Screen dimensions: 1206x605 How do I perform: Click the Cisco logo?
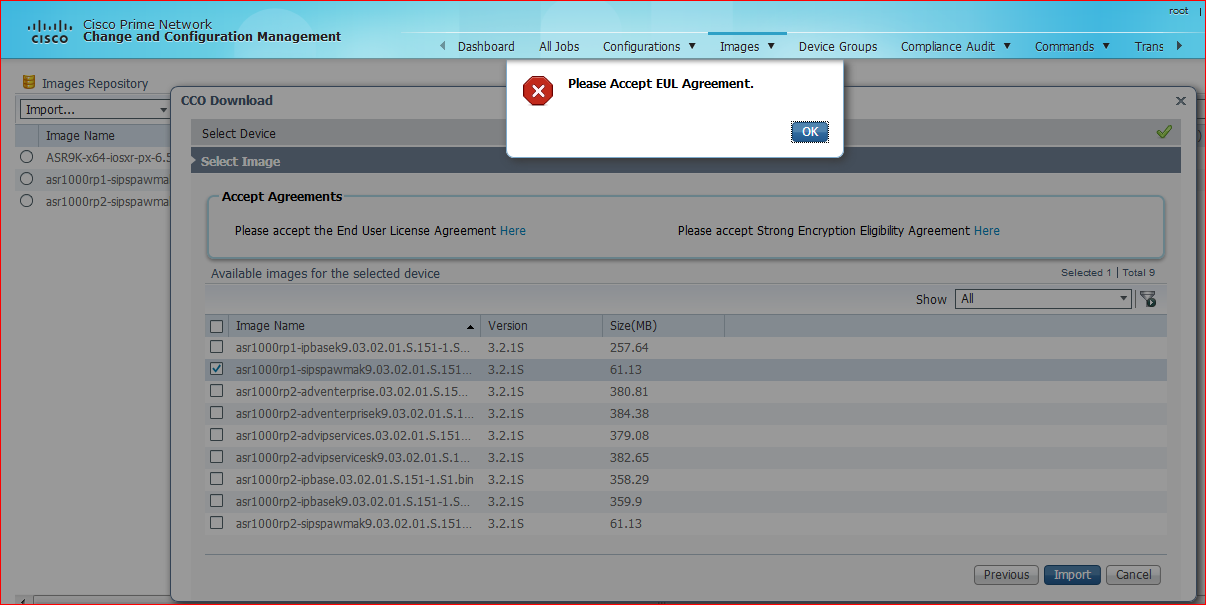(49, 31)
